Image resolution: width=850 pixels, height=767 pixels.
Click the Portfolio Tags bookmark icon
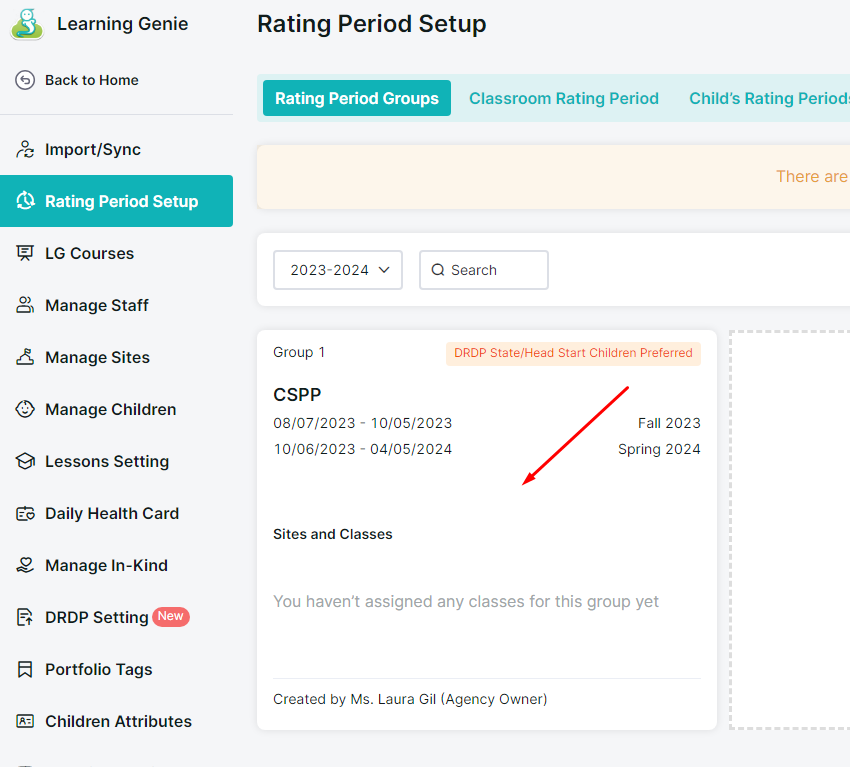[x=25, y=669]
